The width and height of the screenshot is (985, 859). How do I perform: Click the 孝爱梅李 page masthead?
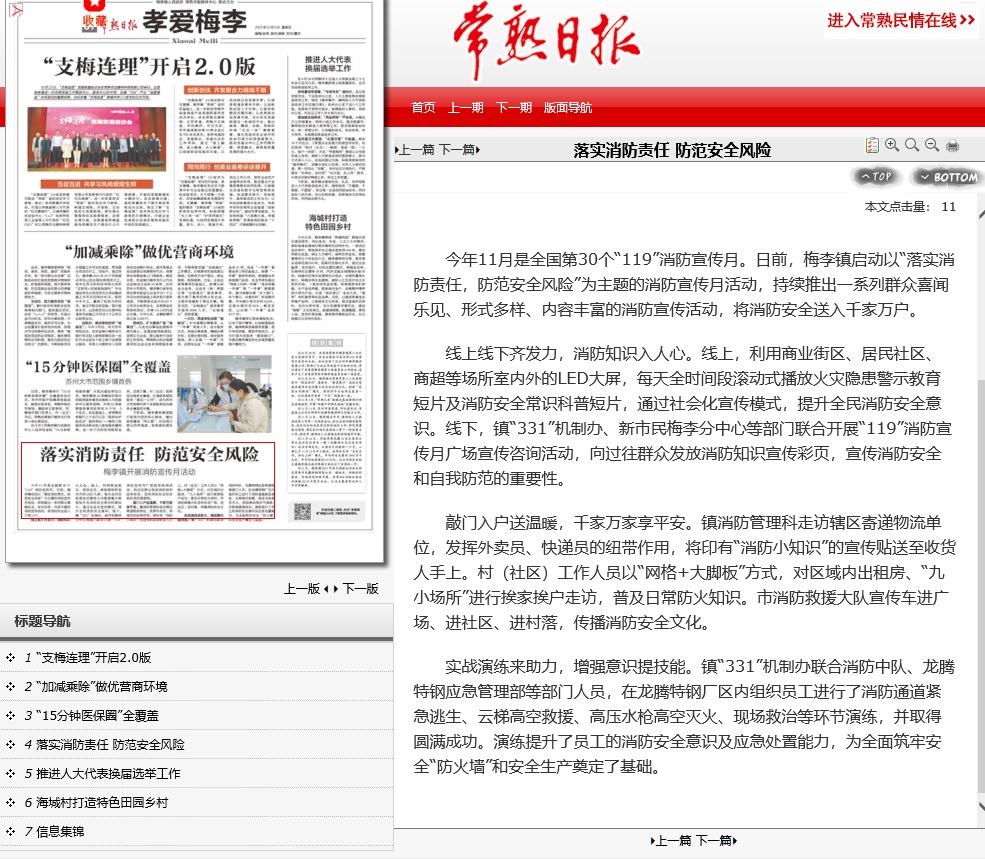pyautogui.click(x=194, y=22)
